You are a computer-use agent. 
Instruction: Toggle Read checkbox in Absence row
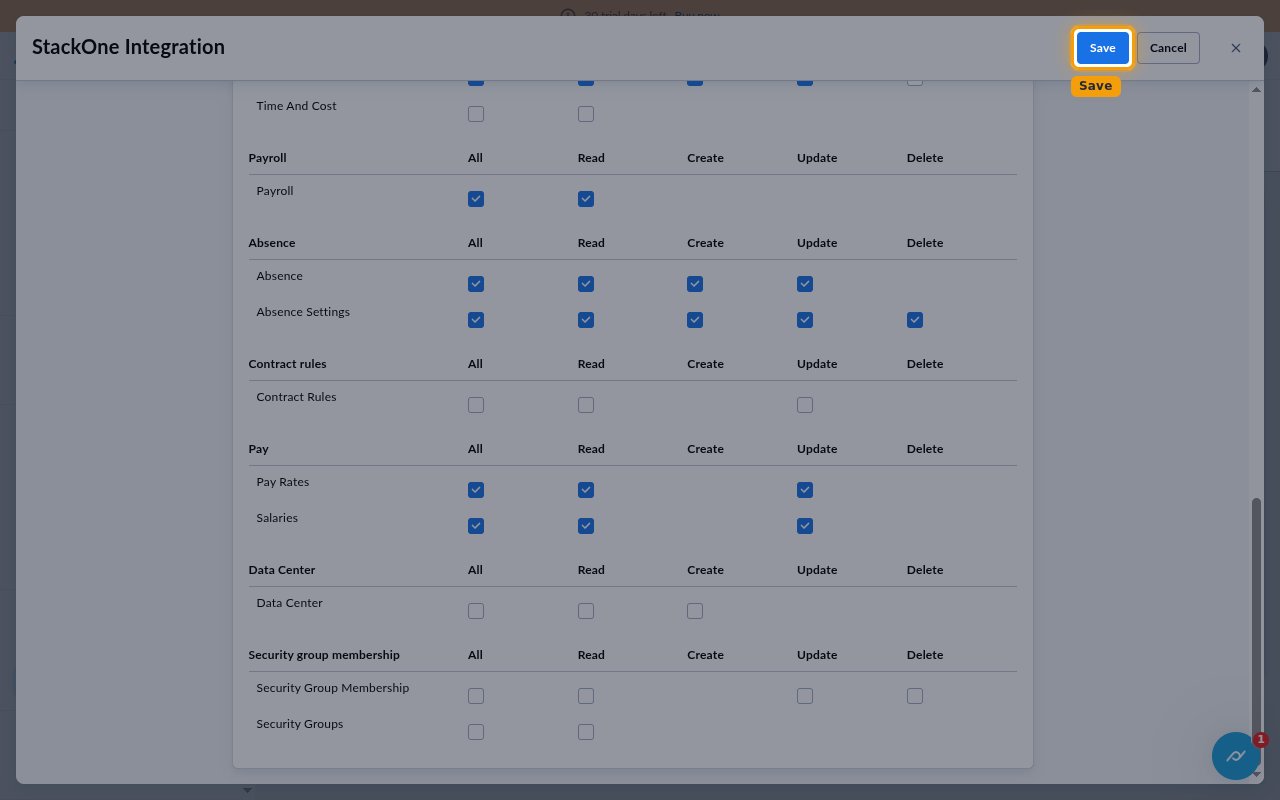586,284
